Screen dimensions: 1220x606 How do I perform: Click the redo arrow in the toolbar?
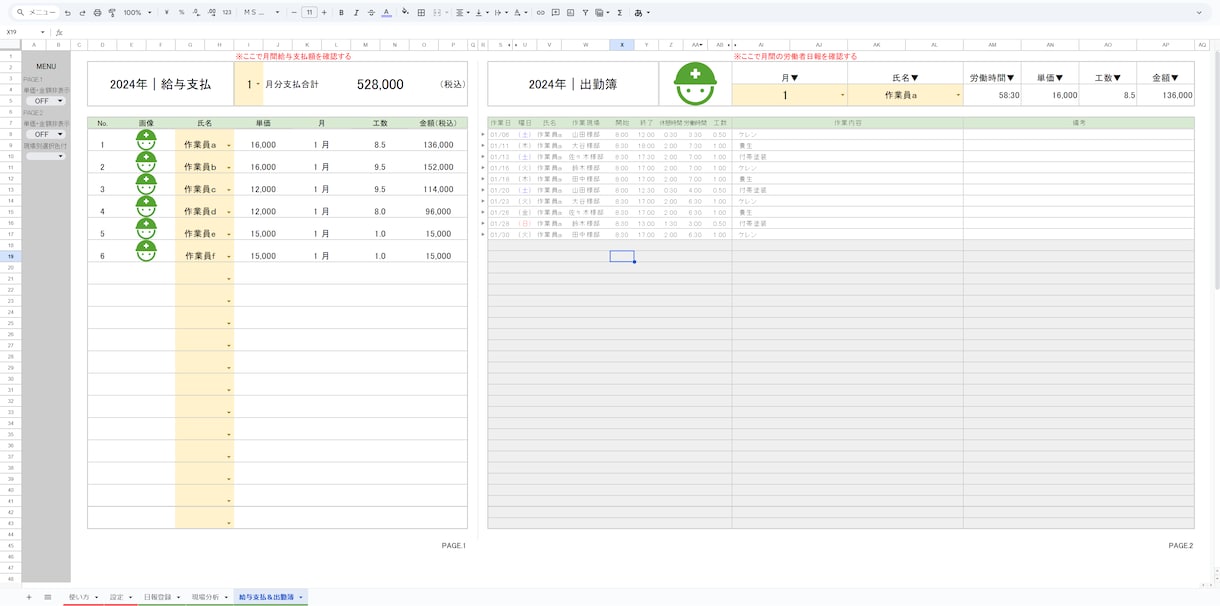pyautogui.click(x=81, y=13)
